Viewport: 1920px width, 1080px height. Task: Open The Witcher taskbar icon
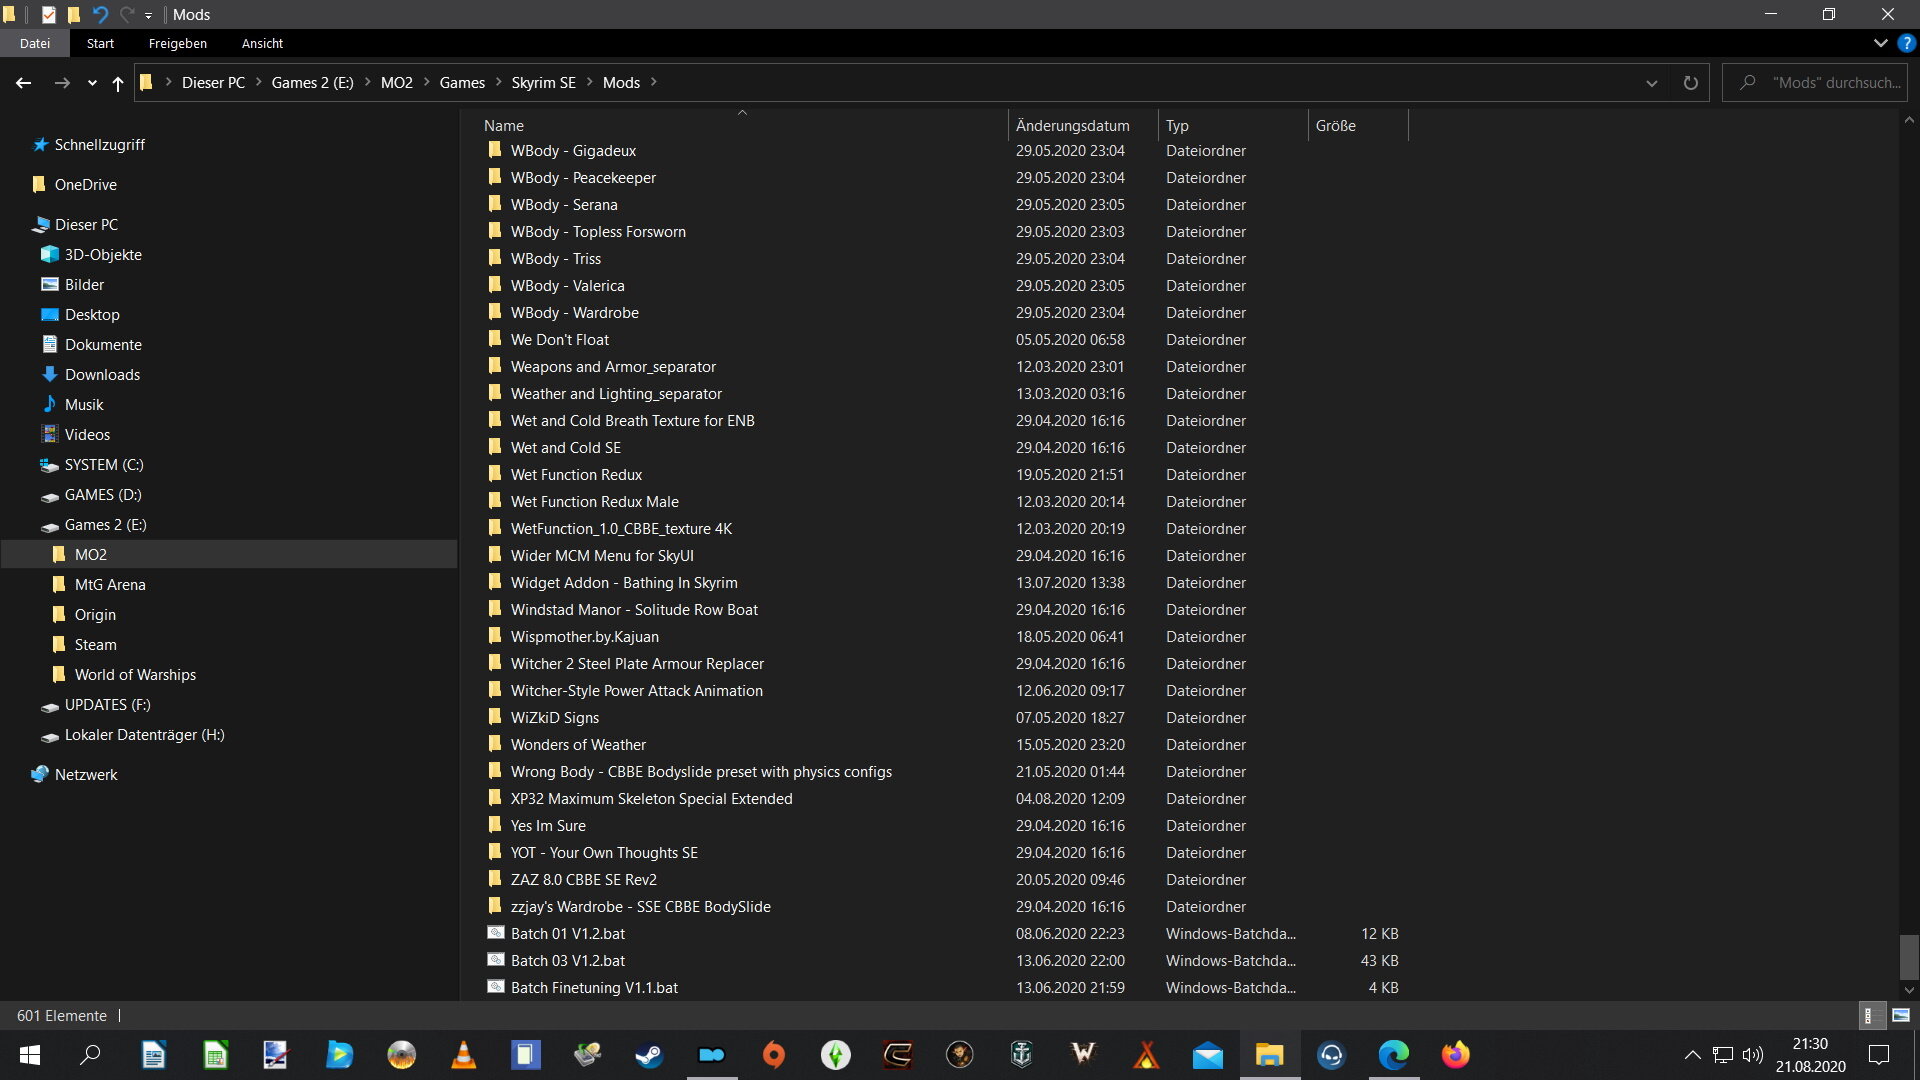1083,1055
